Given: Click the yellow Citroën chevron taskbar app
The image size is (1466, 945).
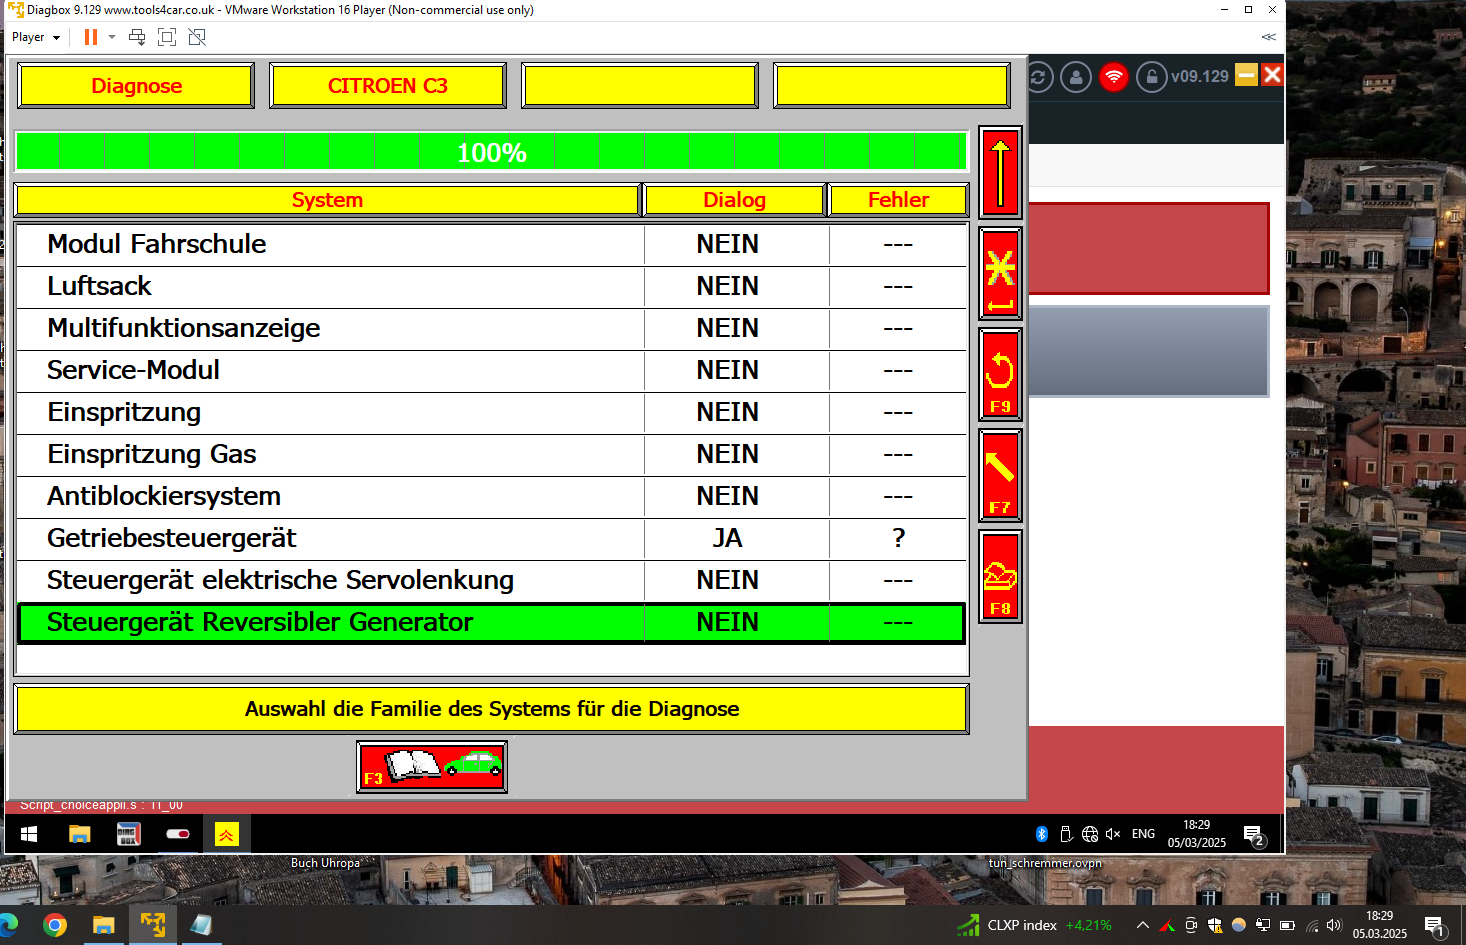Looking at the screenshot, I should click(226, 834).
